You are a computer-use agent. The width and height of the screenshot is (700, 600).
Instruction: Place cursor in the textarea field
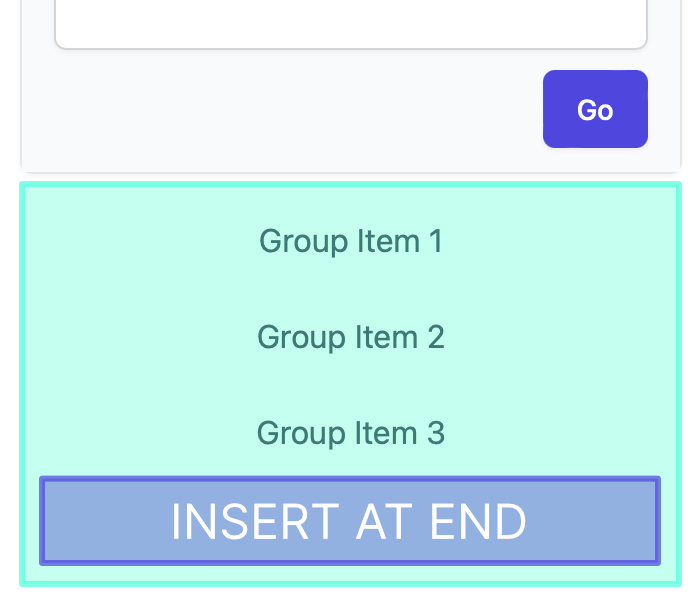point(351,23)
